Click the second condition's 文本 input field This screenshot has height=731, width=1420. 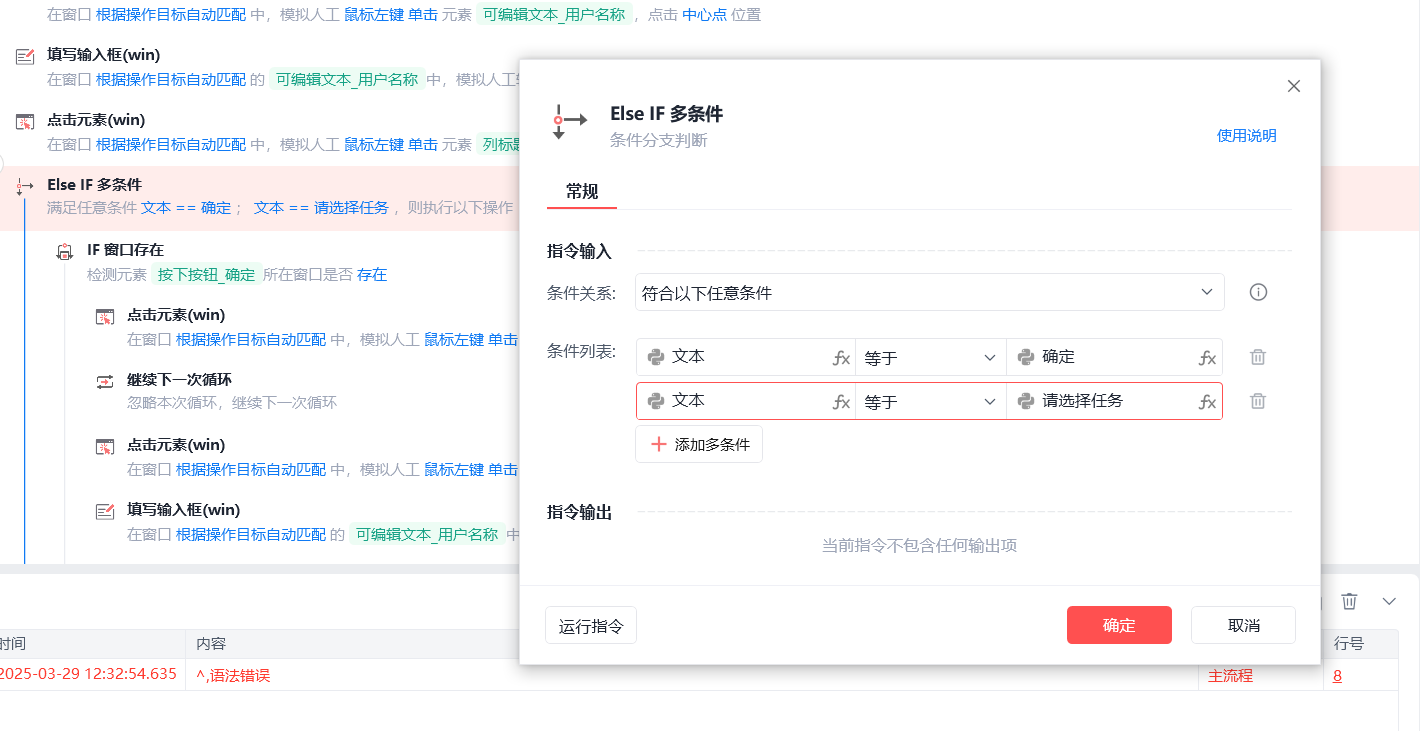tap(745, 401)
